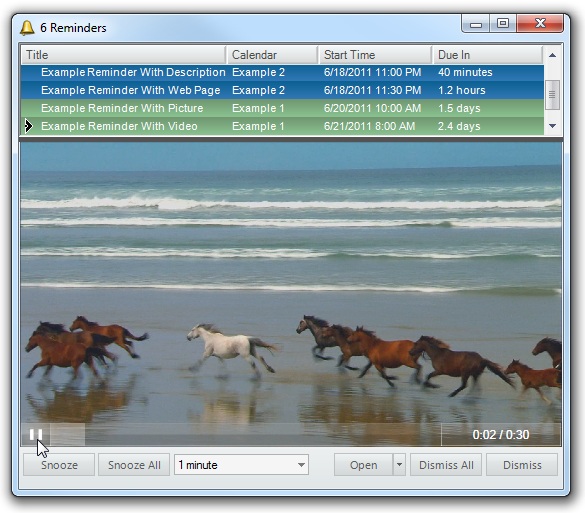The width and height of the screenshot is (585, 513).
Task: Select 'Example Reminder With Description' row
Action: pos(282,72)
